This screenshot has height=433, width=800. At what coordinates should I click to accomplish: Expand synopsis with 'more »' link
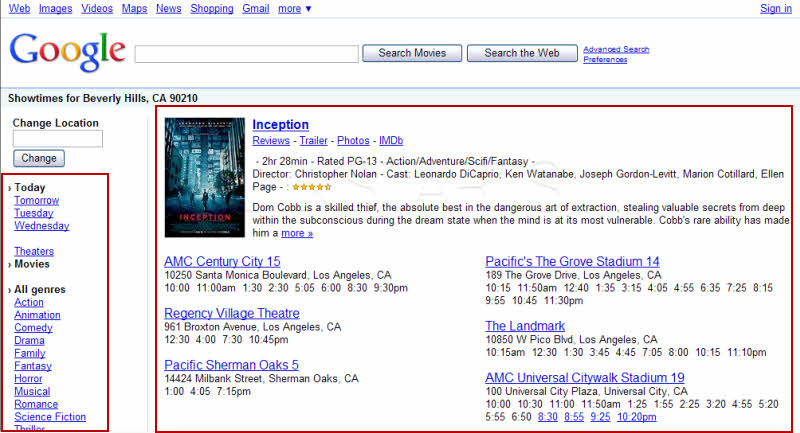[297, 233]
